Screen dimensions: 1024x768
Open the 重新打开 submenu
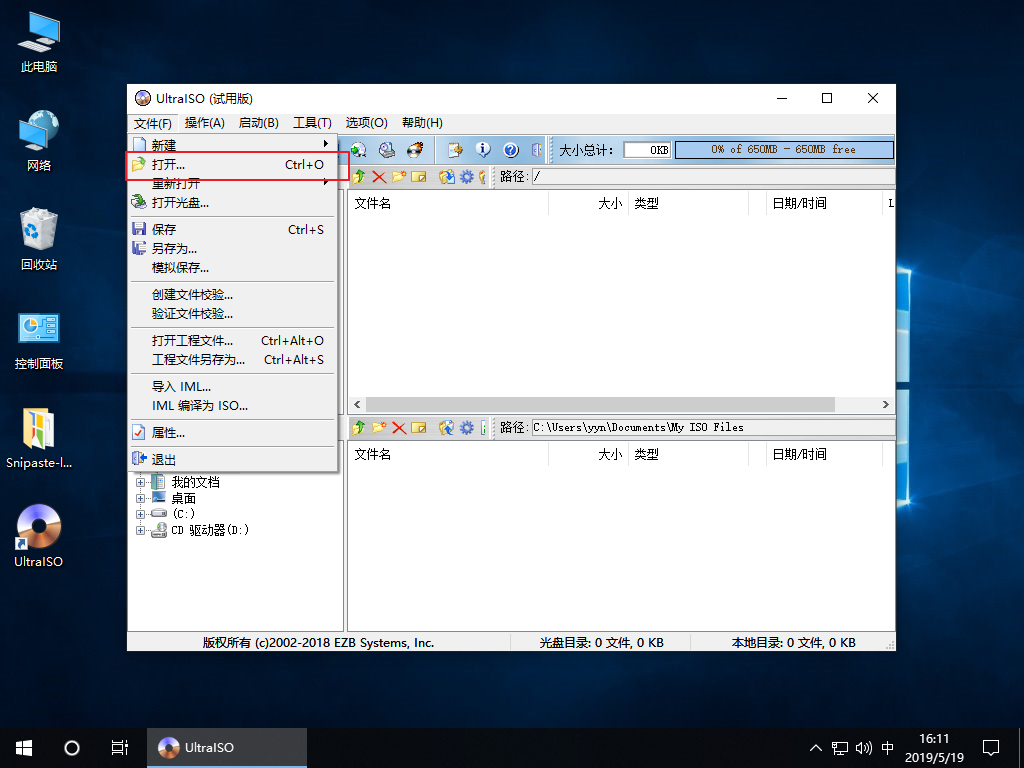[x=232, y=184]
